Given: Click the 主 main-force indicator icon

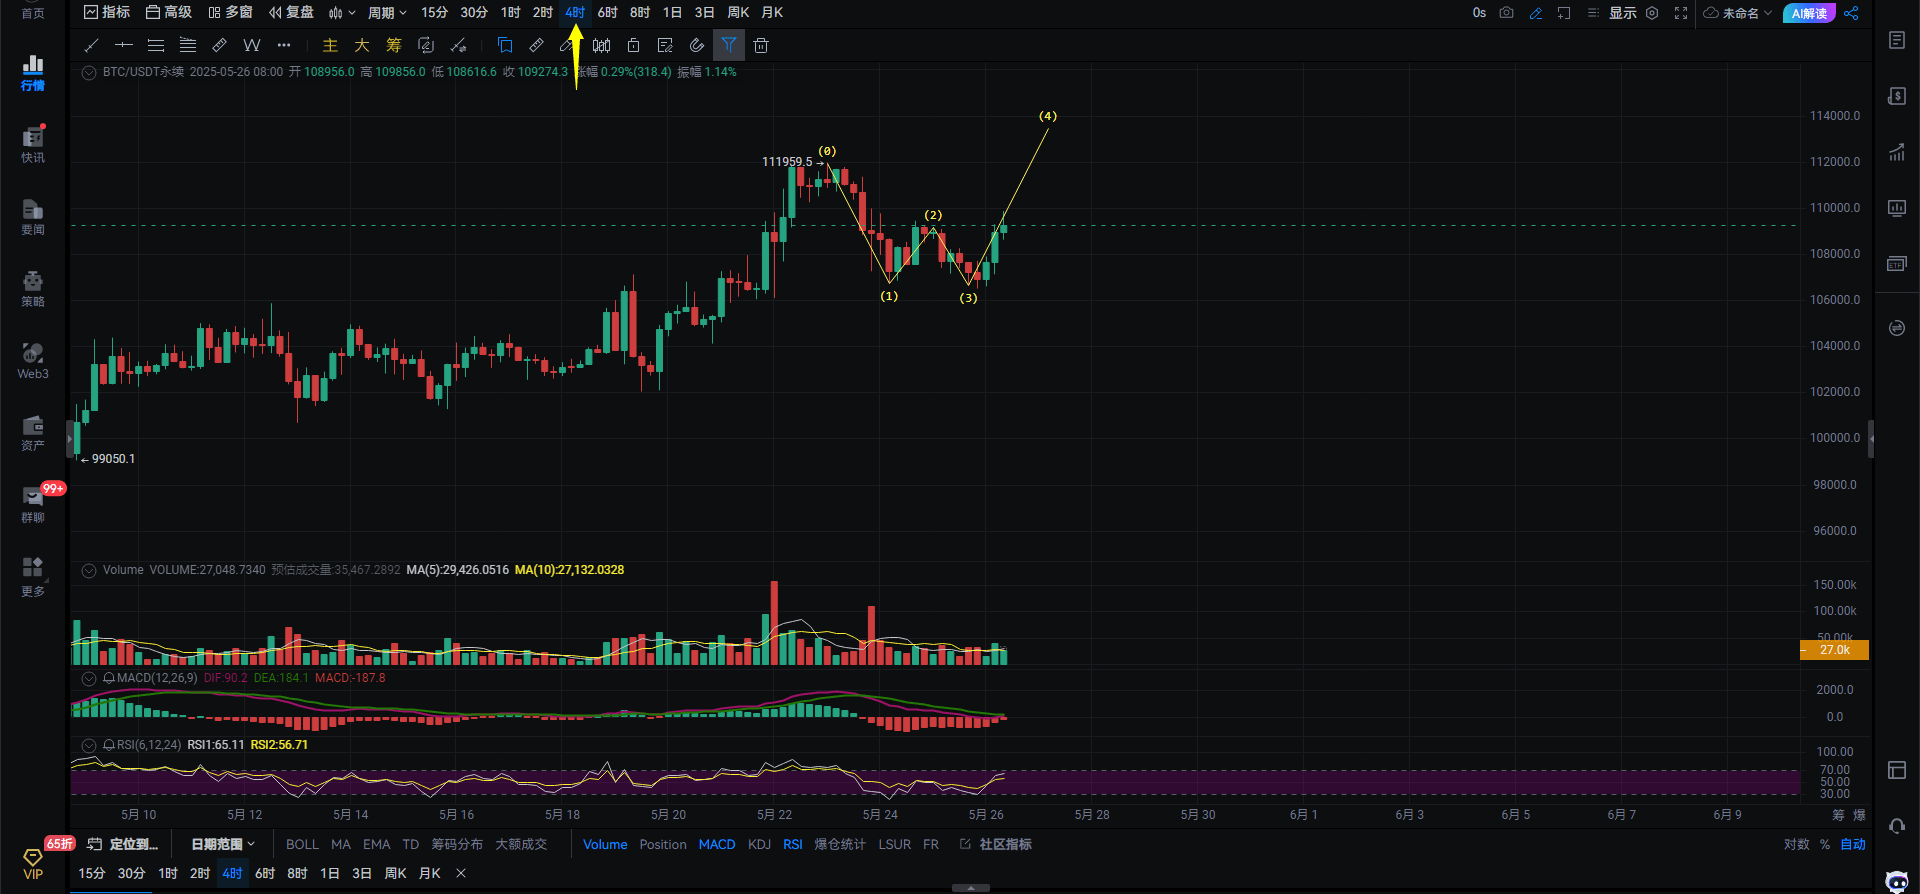Looking at the screenshot, I should tap(330, 45).
